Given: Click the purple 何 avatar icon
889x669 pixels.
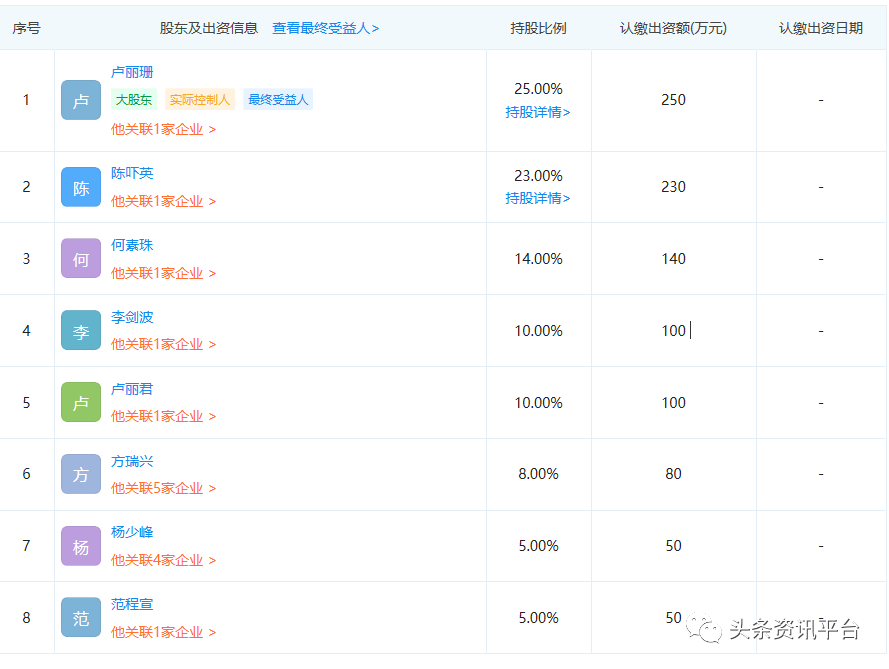Looking at the screenshot, I should pos(81,259).
